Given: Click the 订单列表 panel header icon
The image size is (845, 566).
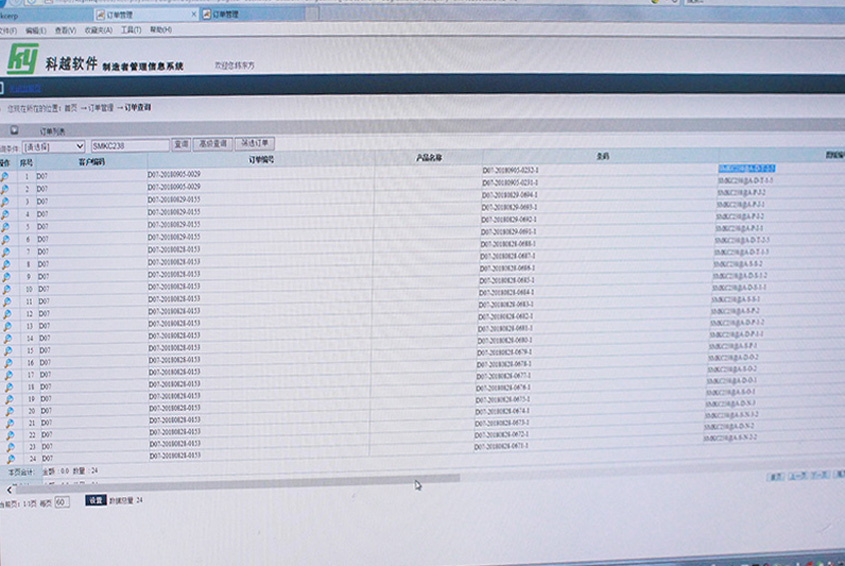Looking at the screenshot, I should pyautogui.click(x=14, y=131).
